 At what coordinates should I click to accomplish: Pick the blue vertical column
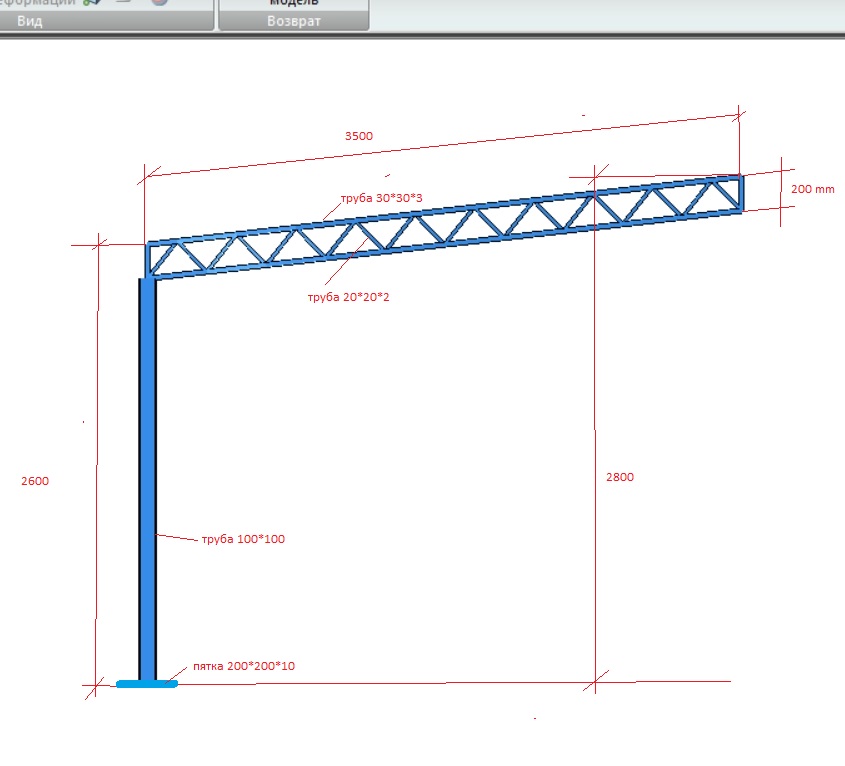(148, 480)
